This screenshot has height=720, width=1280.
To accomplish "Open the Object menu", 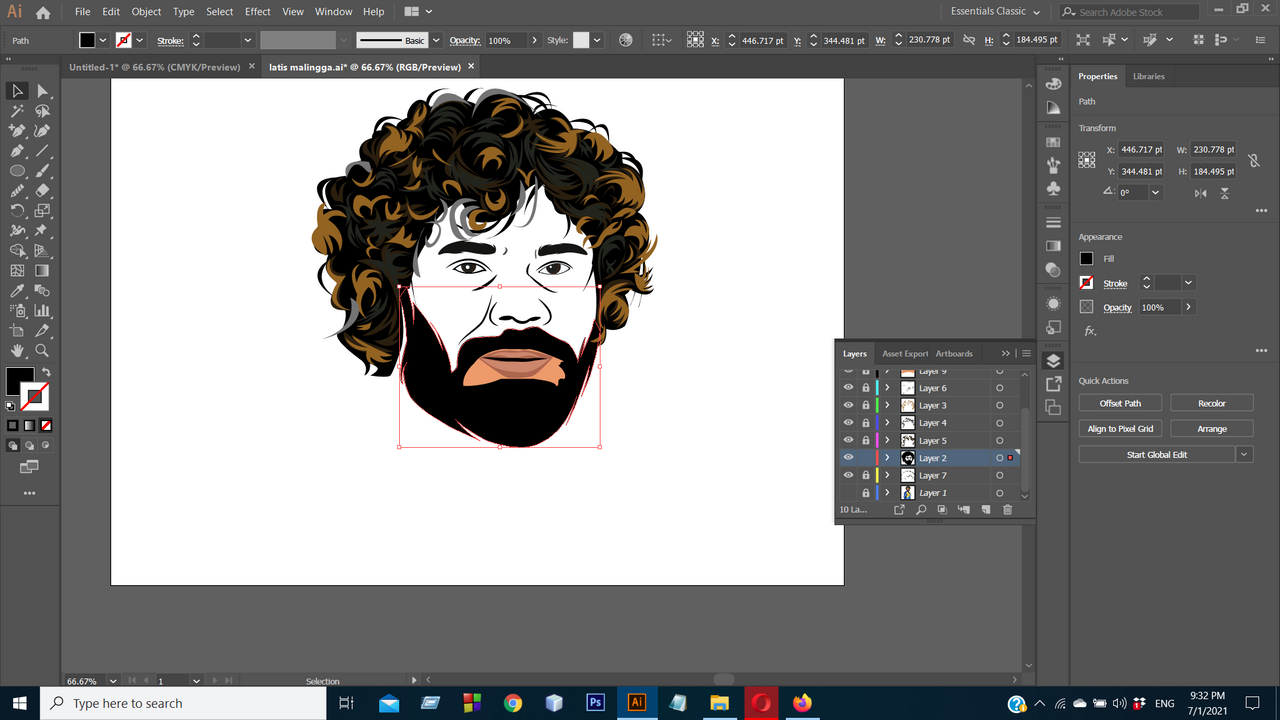I will point(146,12).
